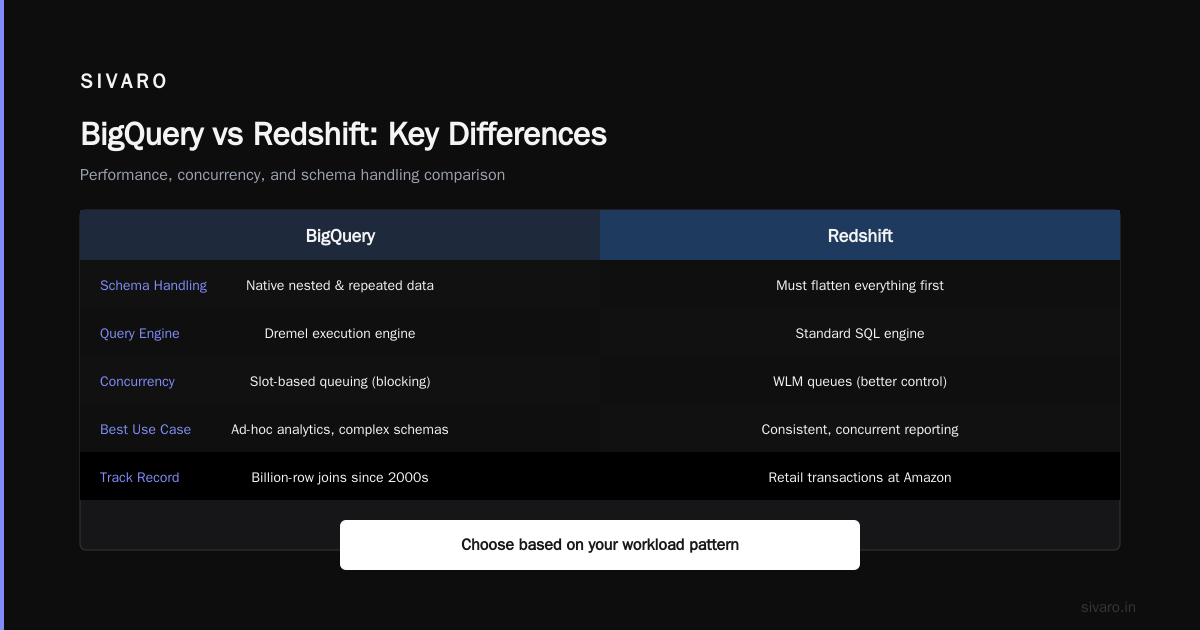Image resolution: width=1200 pixels, height=630 pixels.
Task: Click the Concurrency row label
Action: (137, 381)
